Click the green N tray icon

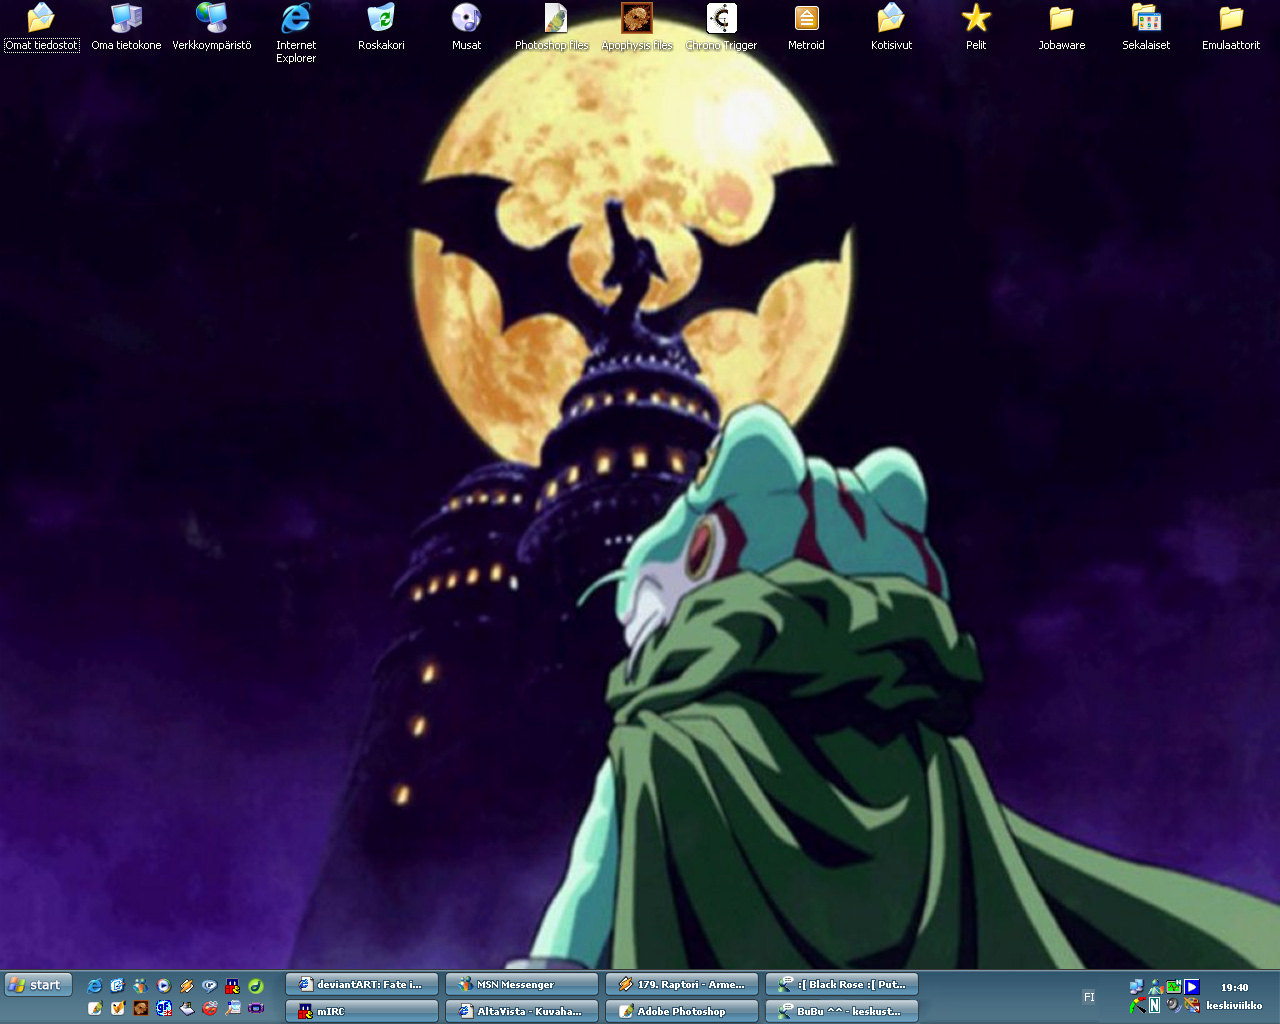coord(1154,1005)
